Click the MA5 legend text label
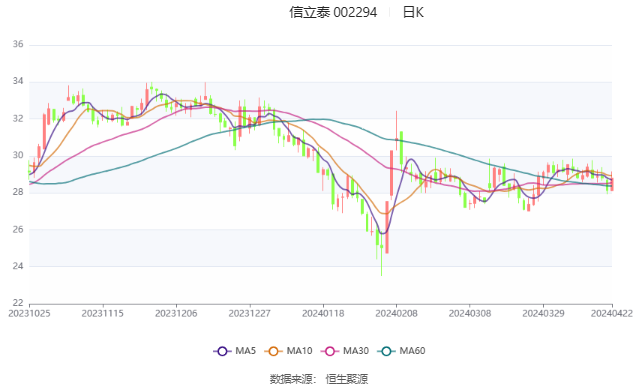This screenshot has height=387, width=637. (245, 351)
